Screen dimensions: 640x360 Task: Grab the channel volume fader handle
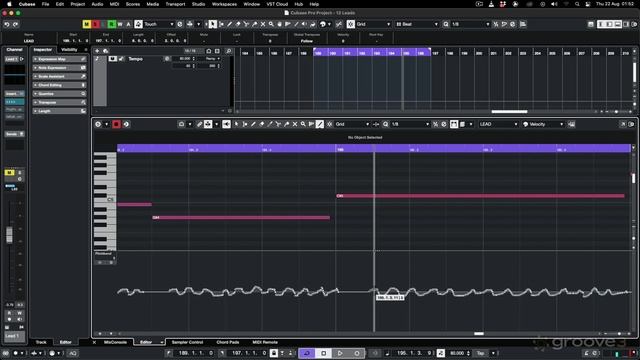9,235
